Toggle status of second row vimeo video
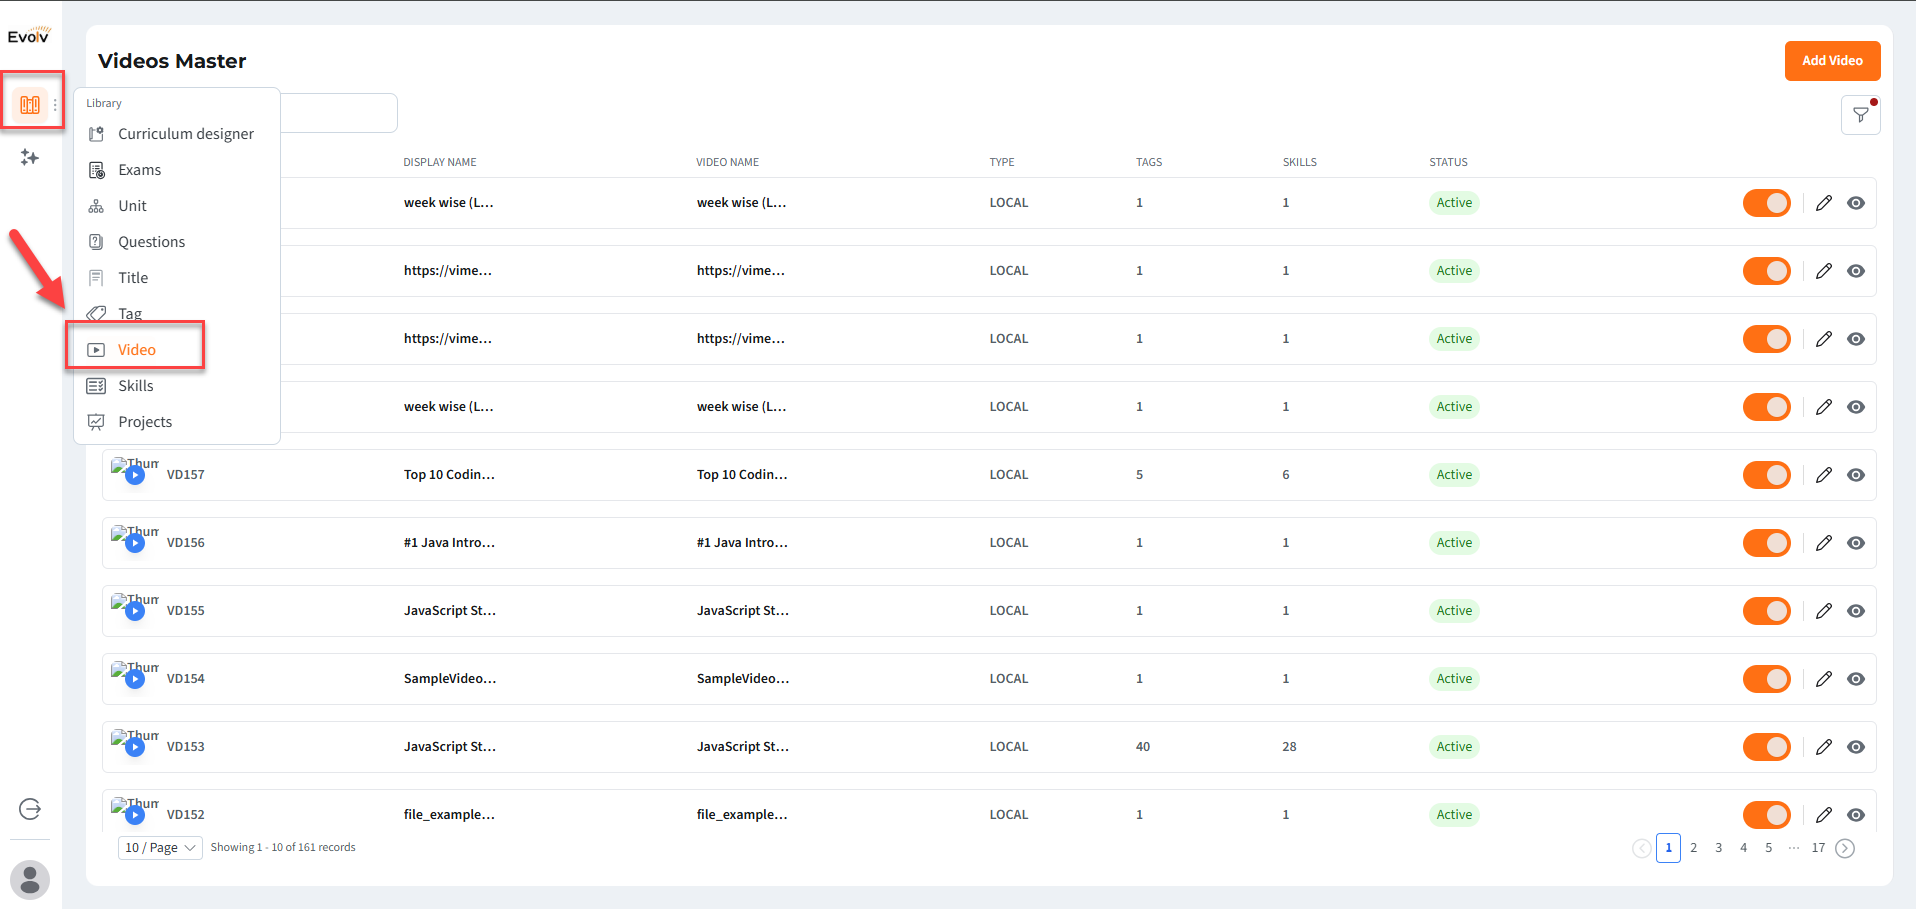 (x=1767, y=271)
